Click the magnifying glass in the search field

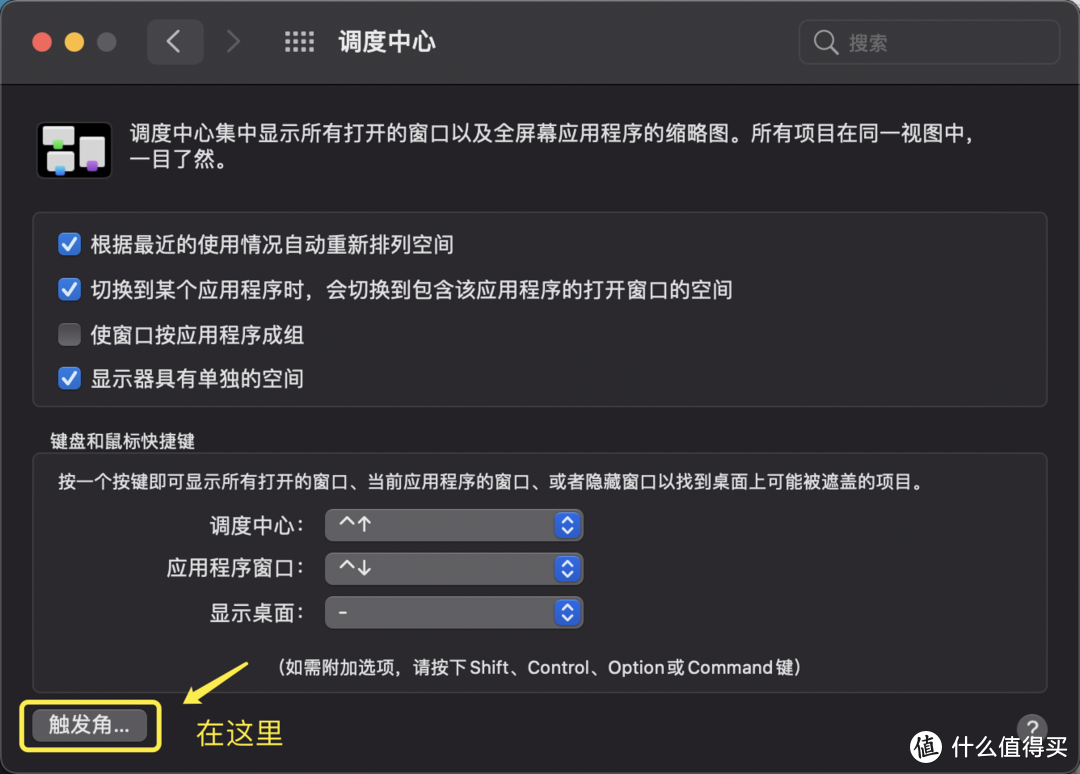(x=825, y=42)
